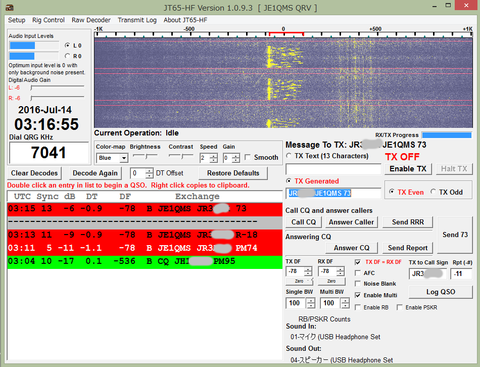The width and height of the screenshot is (480, 367).
Task: Click the Restore Defaults button
Action: pyautogui.click(x=233, y=173)
